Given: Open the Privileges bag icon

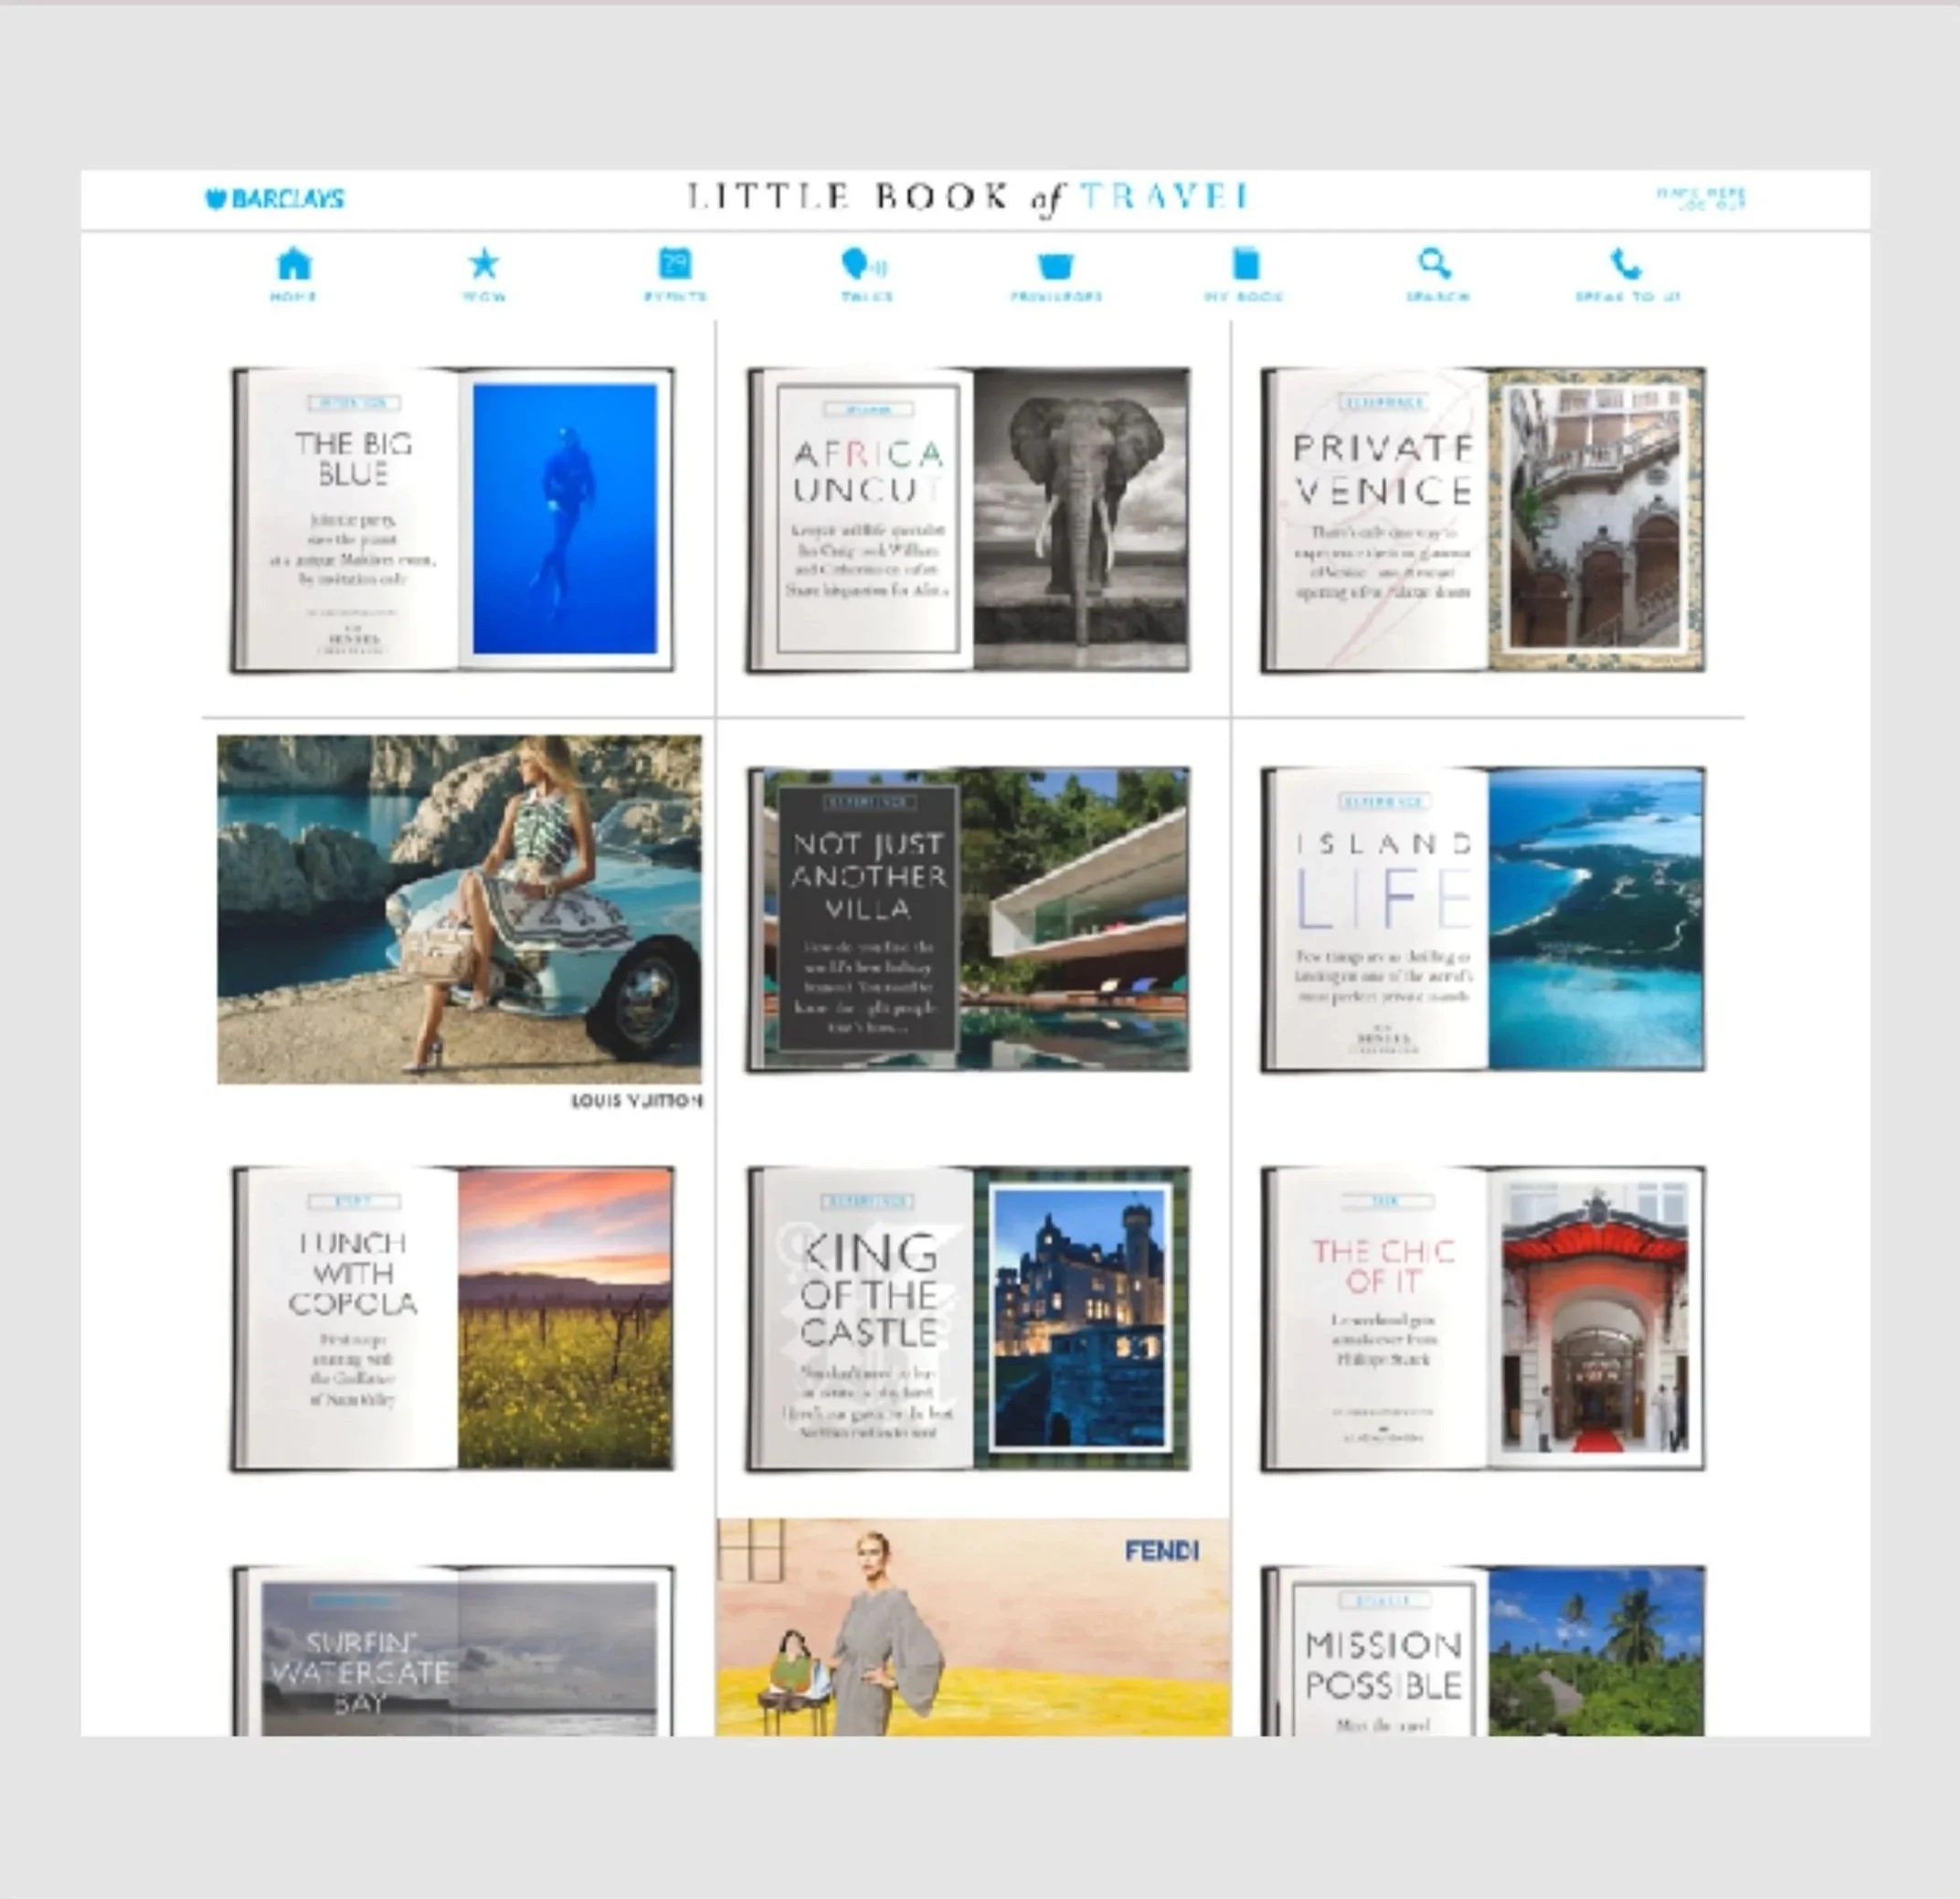Looking at the screenshot, I should [x=1055, y=266].
